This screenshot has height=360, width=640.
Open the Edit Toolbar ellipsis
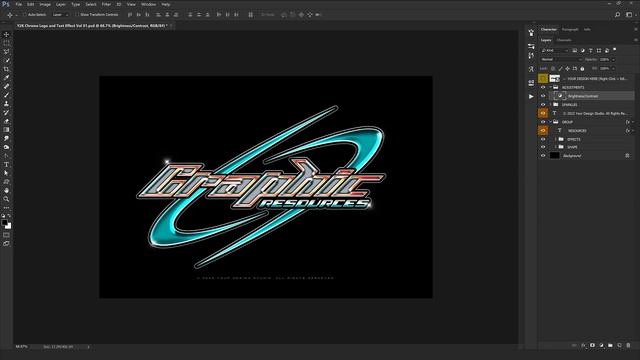point(6,208)
